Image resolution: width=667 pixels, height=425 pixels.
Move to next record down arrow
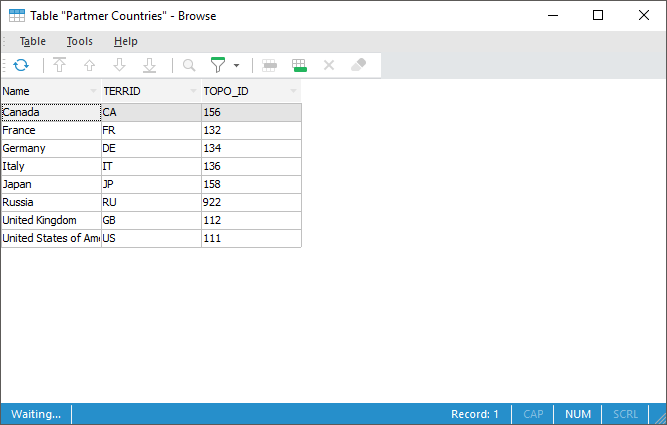120,66
